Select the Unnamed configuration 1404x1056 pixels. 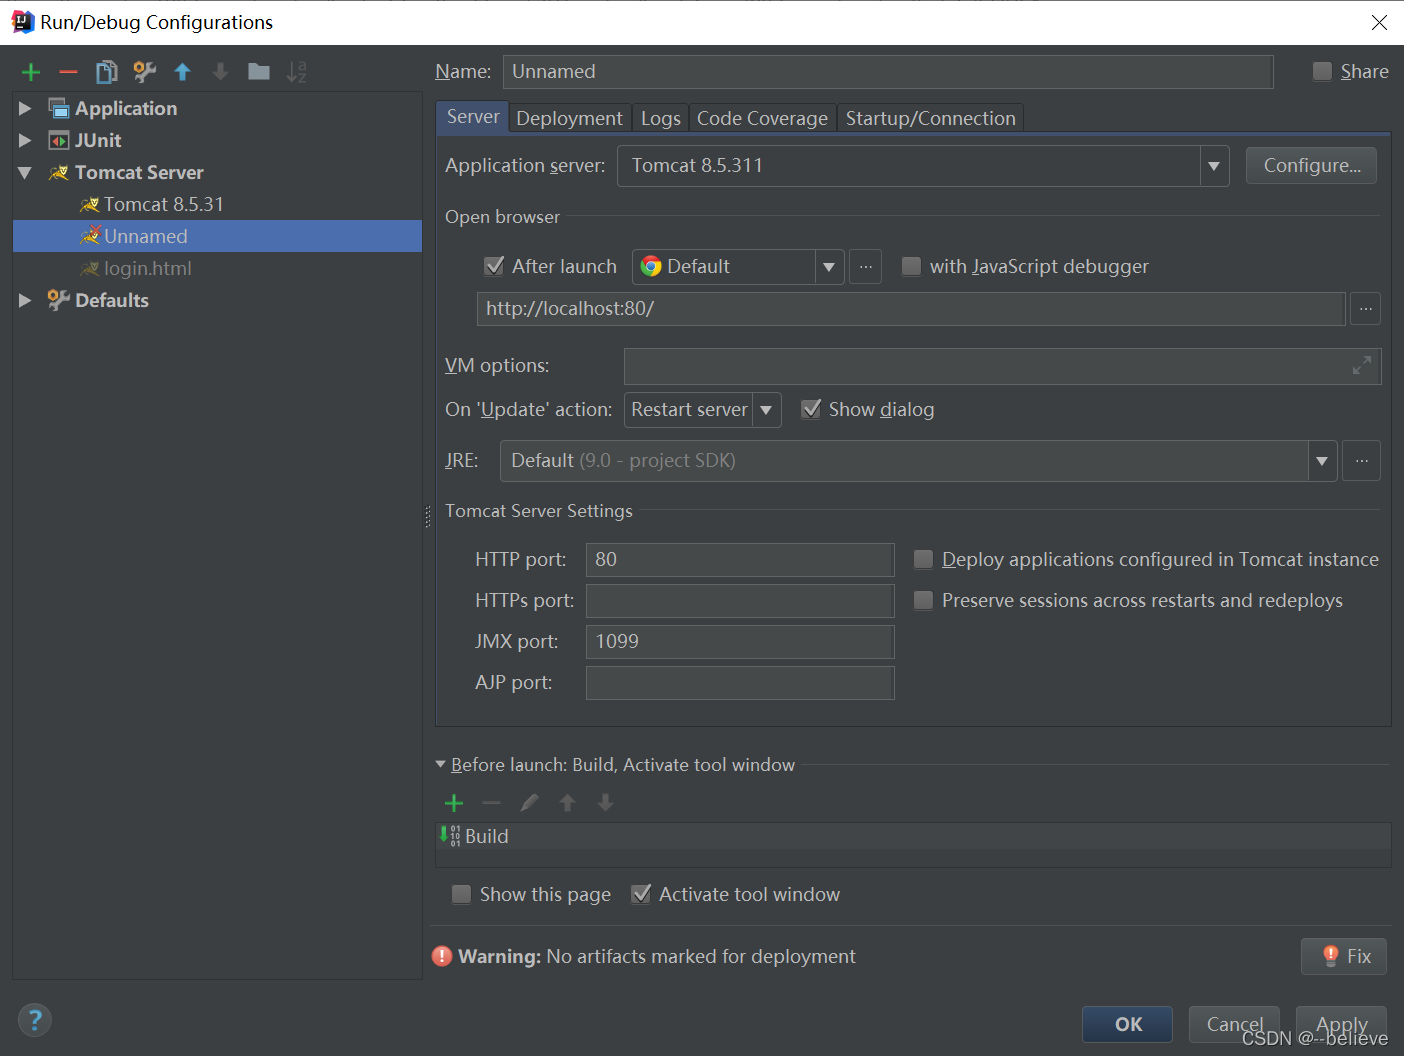[x=218, y=236]
